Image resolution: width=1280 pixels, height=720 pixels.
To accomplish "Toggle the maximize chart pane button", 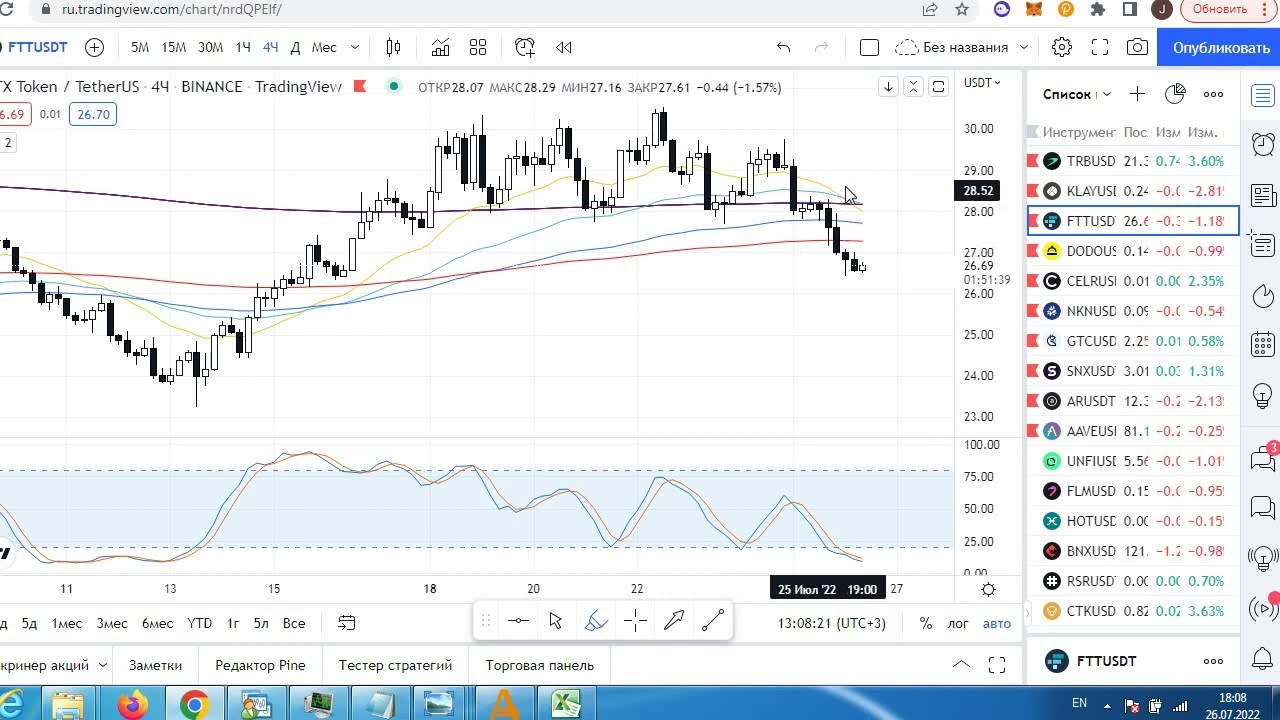I will [x=938, y=87].
